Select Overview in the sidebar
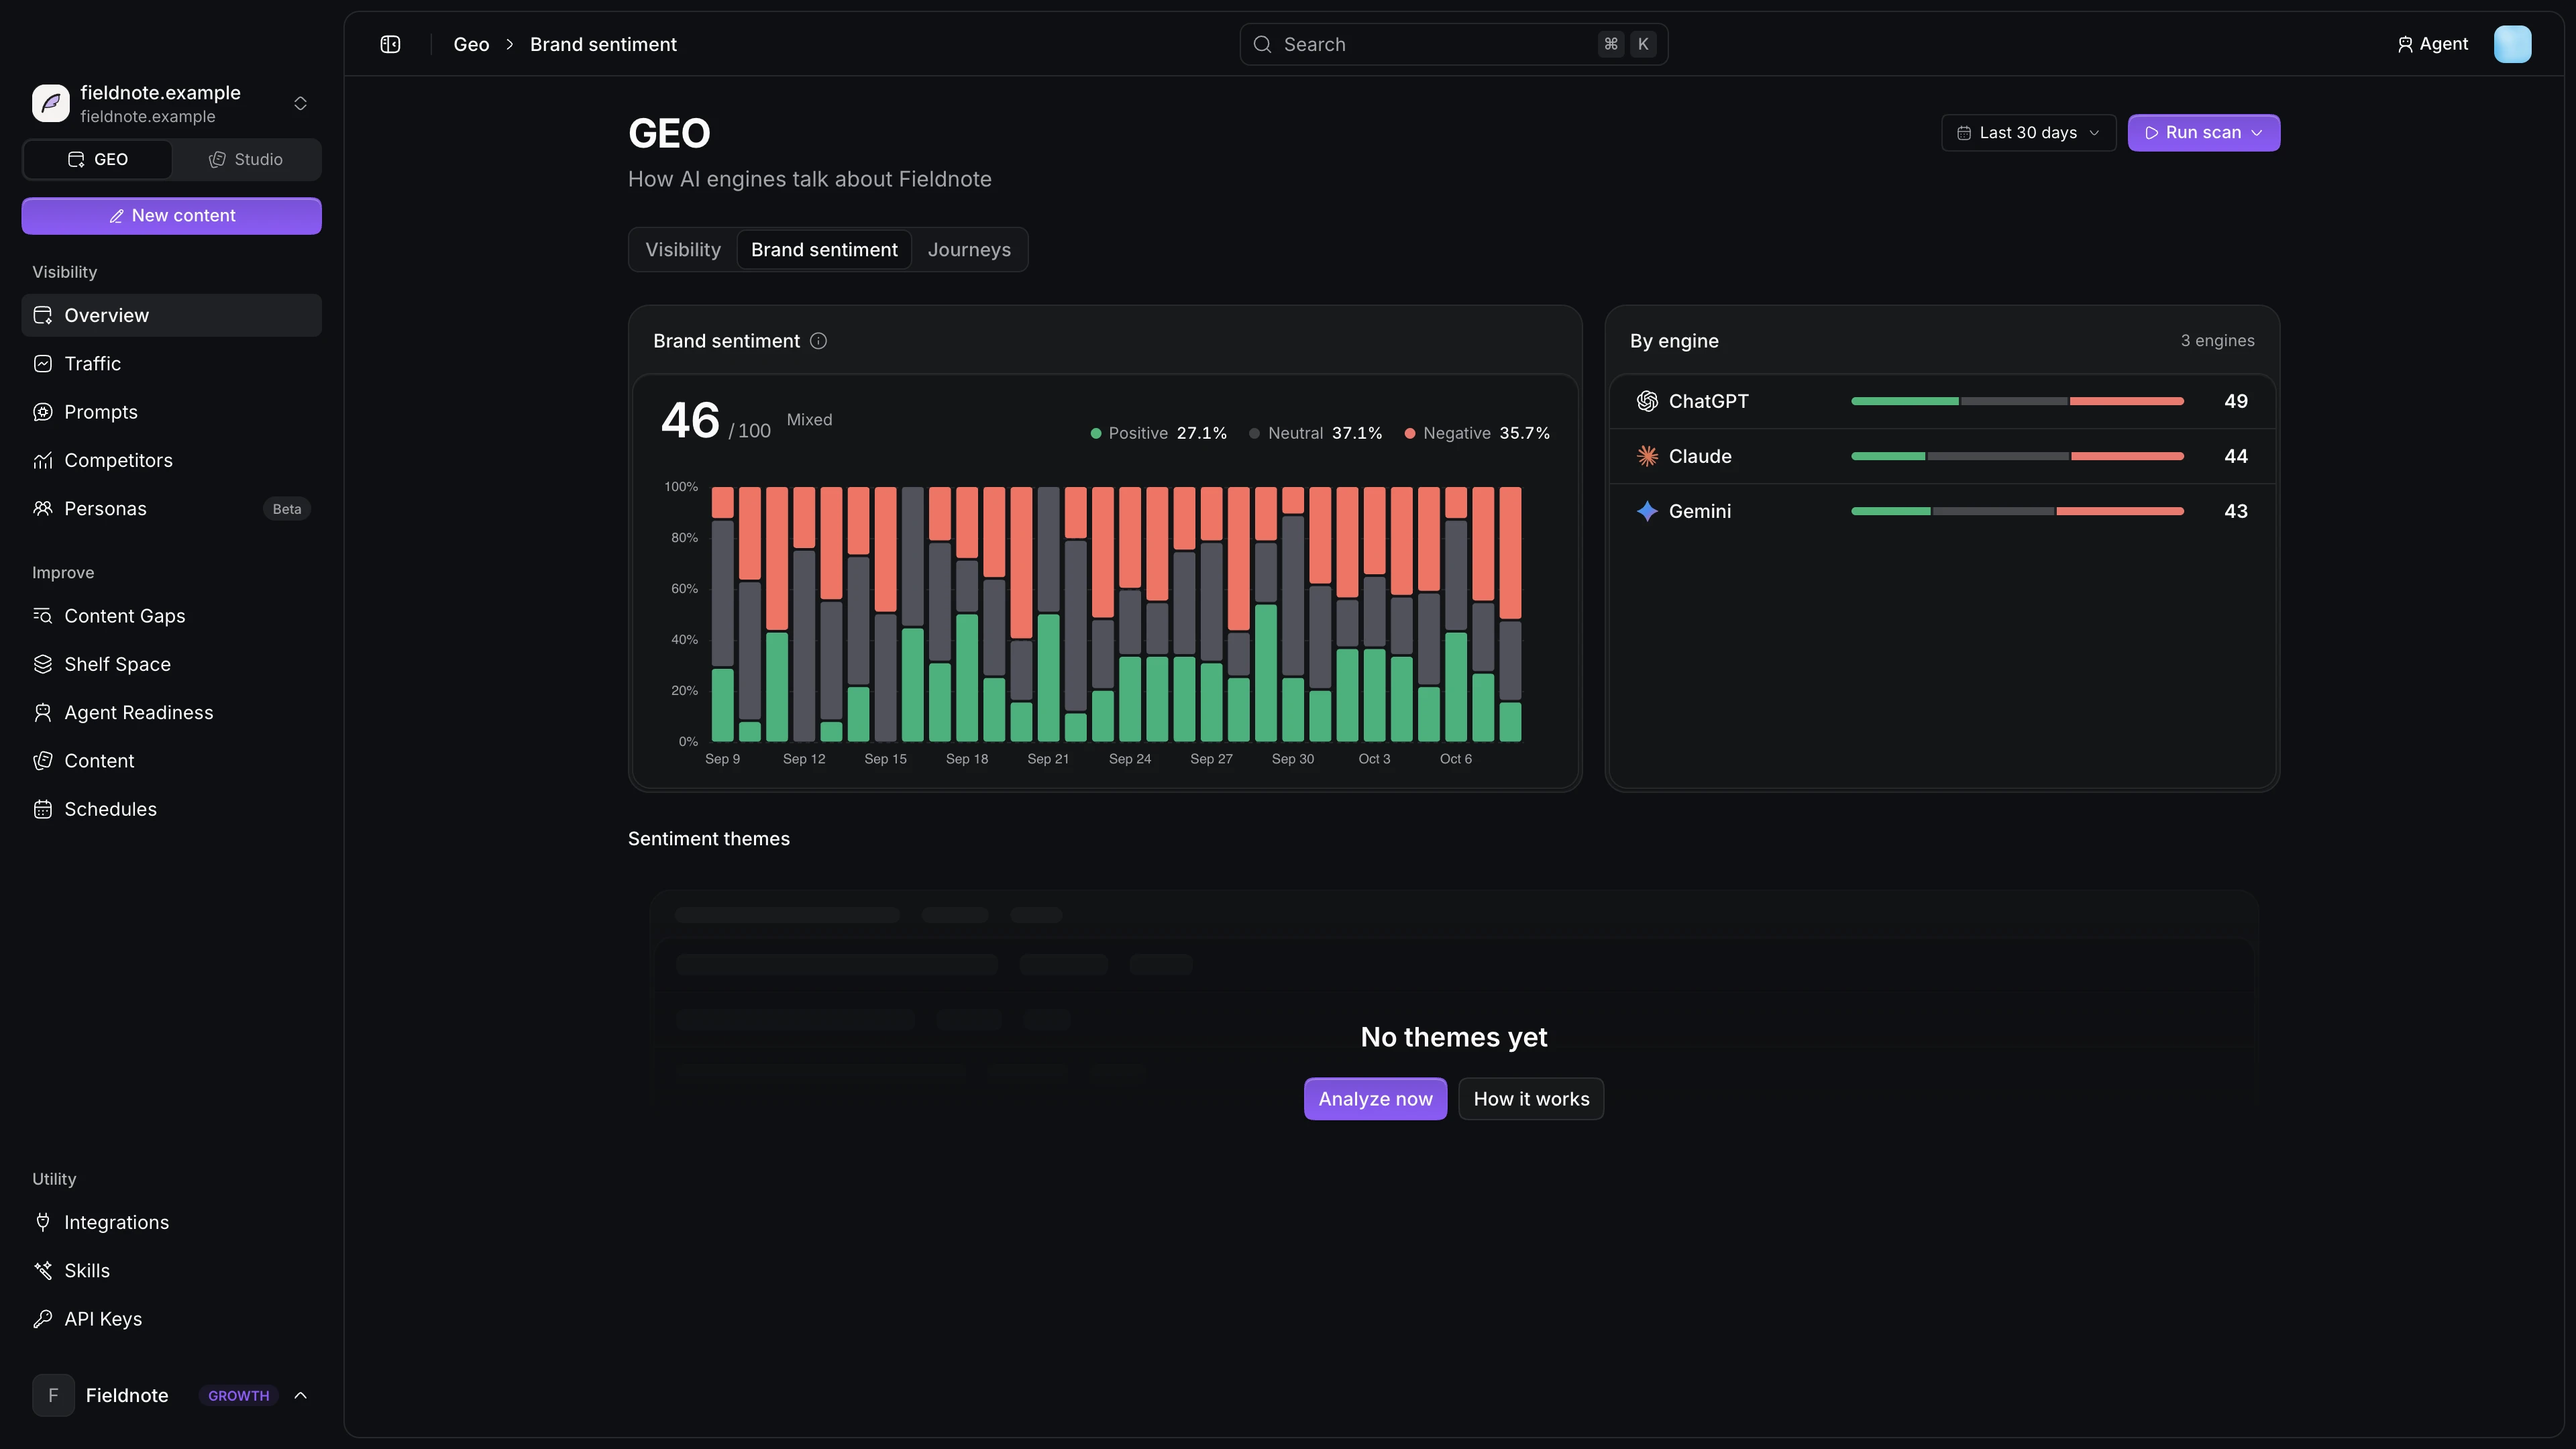The height and width of the screenshot is (1449, 2576). pyautogui.click(x=171, y=315)
